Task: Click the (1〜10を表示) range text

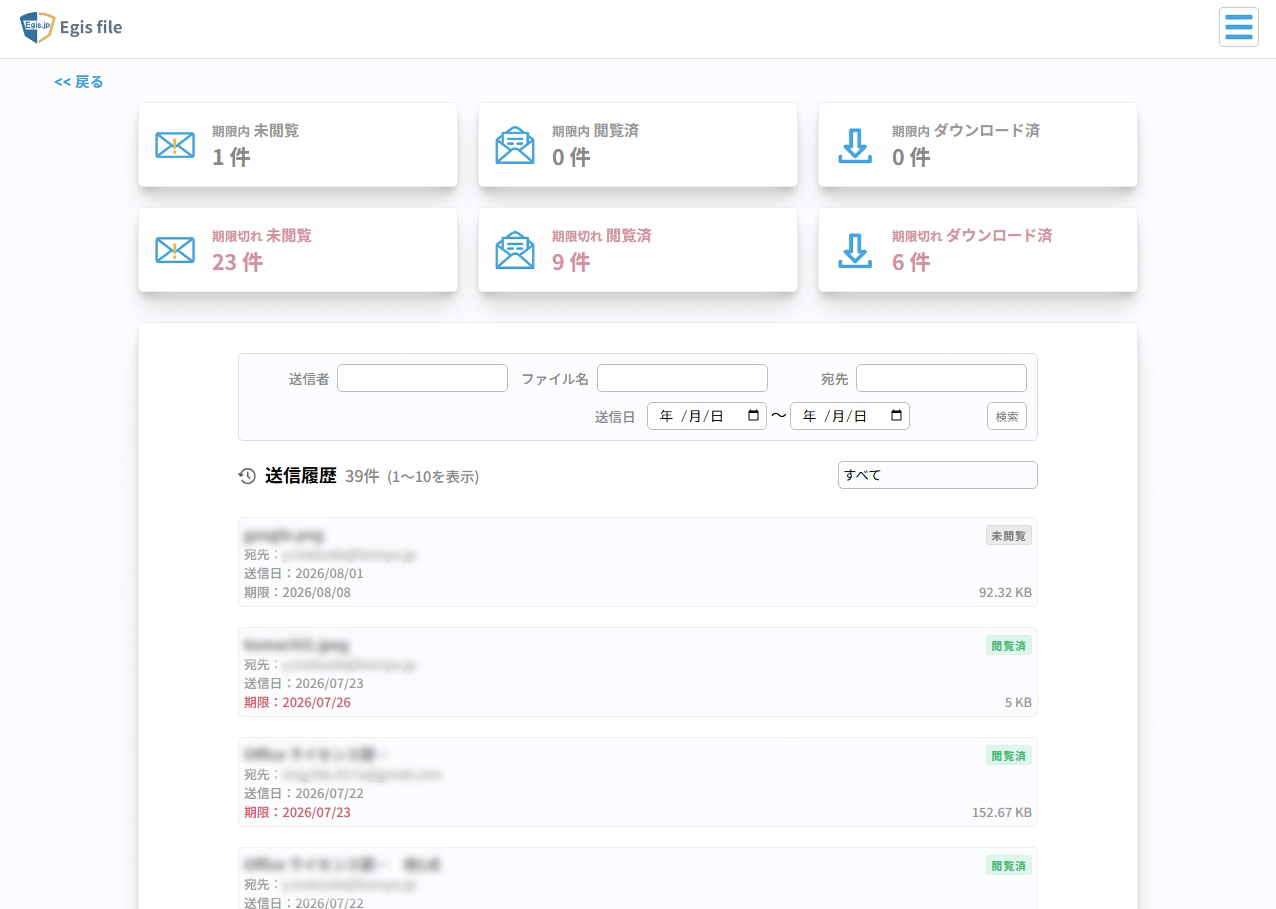Action: (x=433, y=477)
